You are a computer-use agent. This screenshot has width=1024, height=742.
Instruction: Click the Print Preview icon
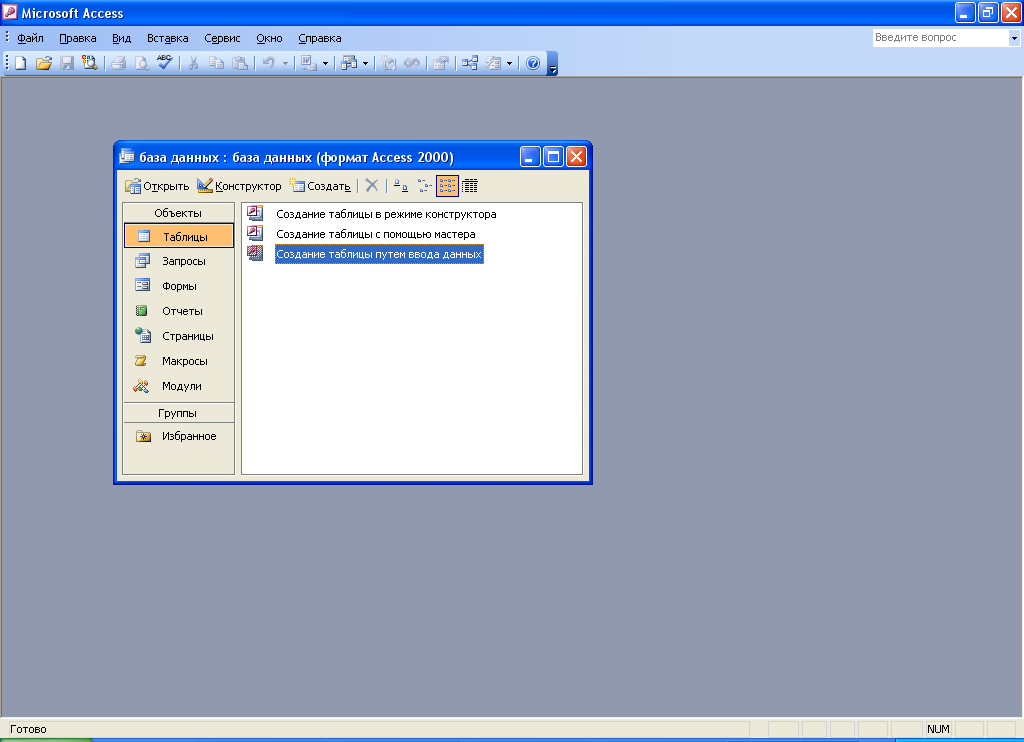141,63
